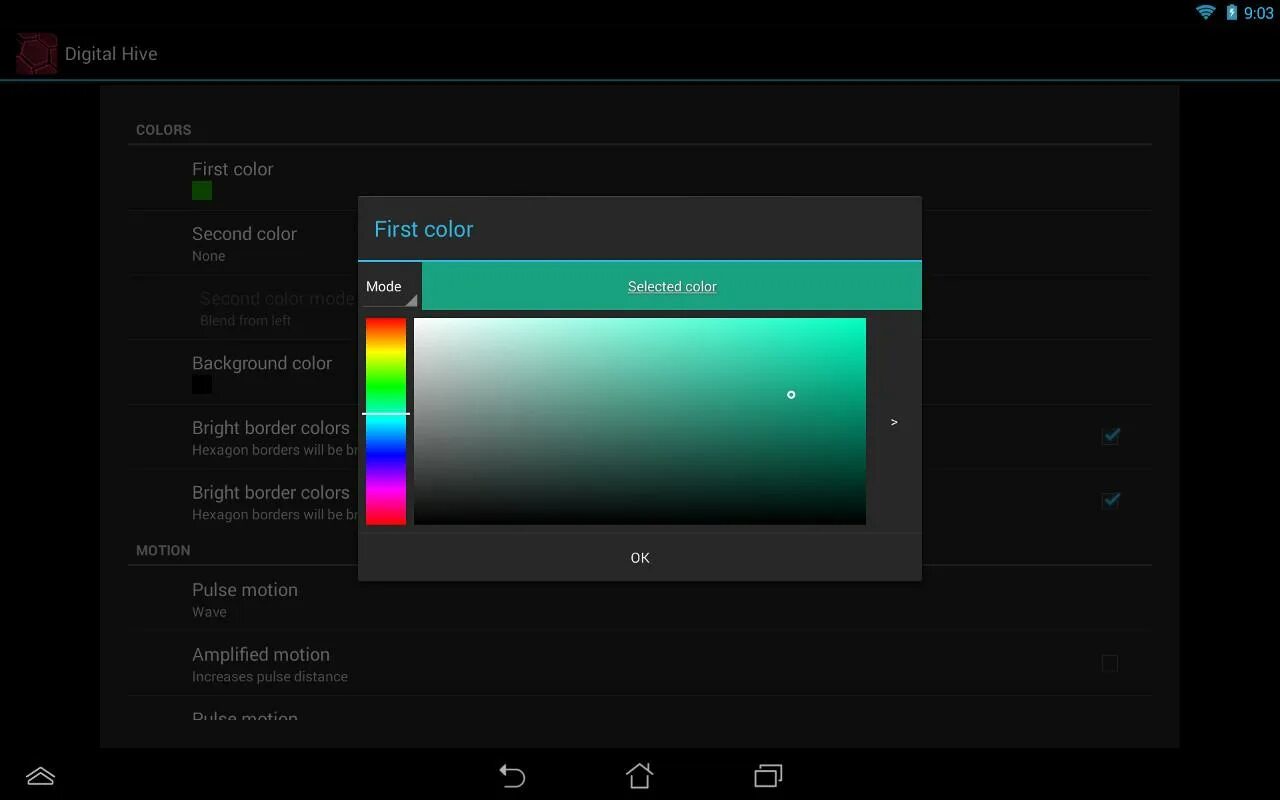The image size is (1280, 800).
Task: Open the First color setting row
Action: pos(640,178)
